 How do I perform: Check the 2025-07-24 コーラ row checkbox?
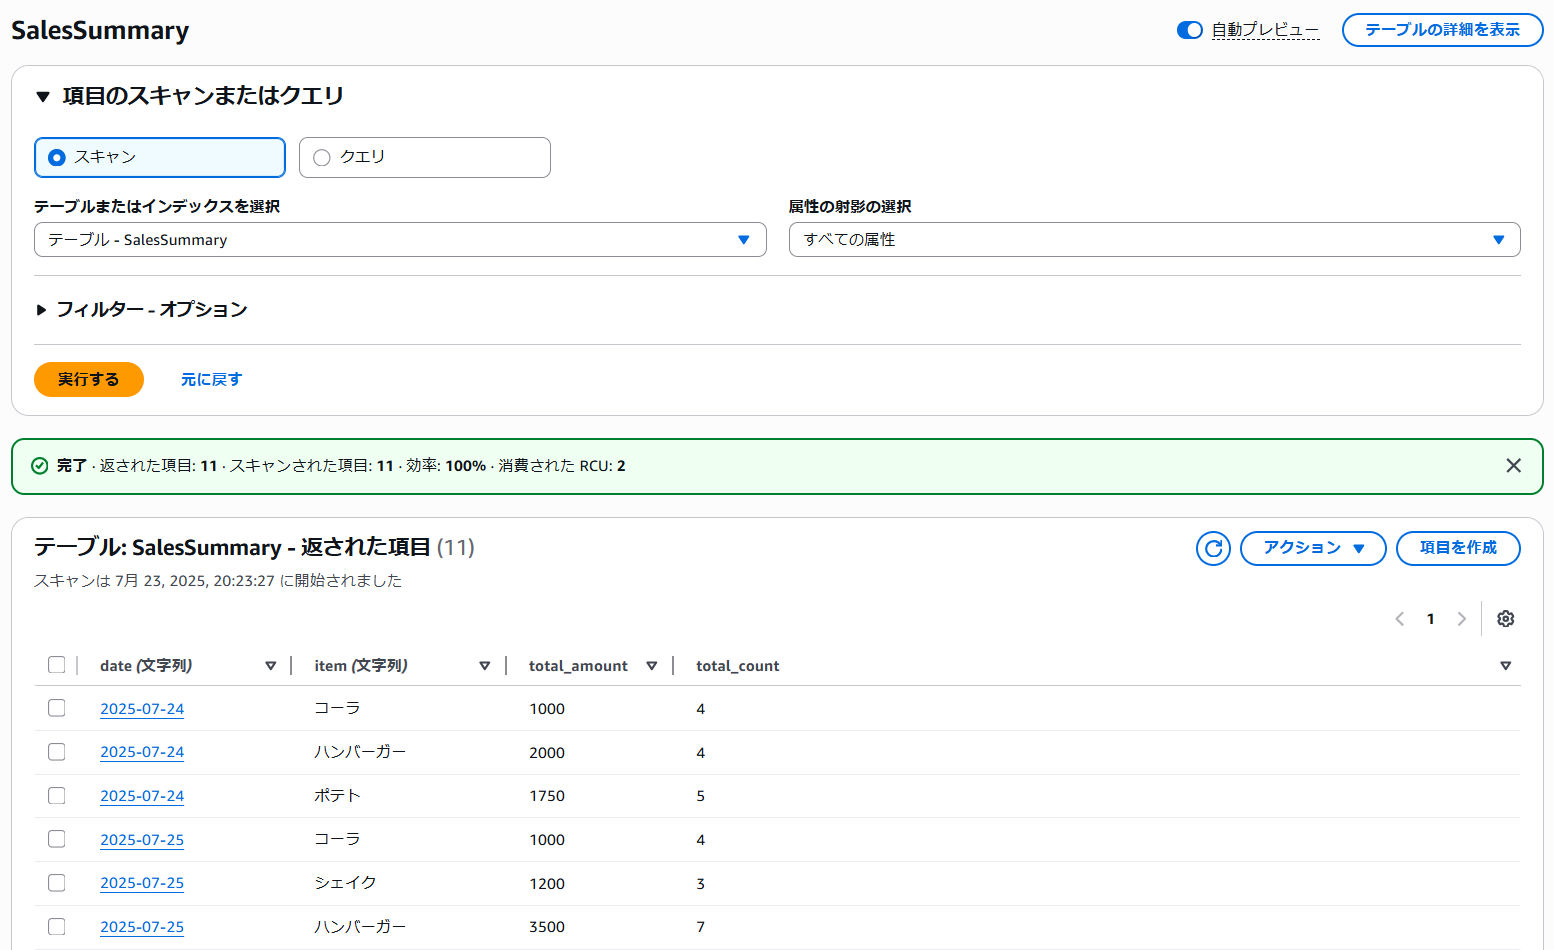click(57, 708)
